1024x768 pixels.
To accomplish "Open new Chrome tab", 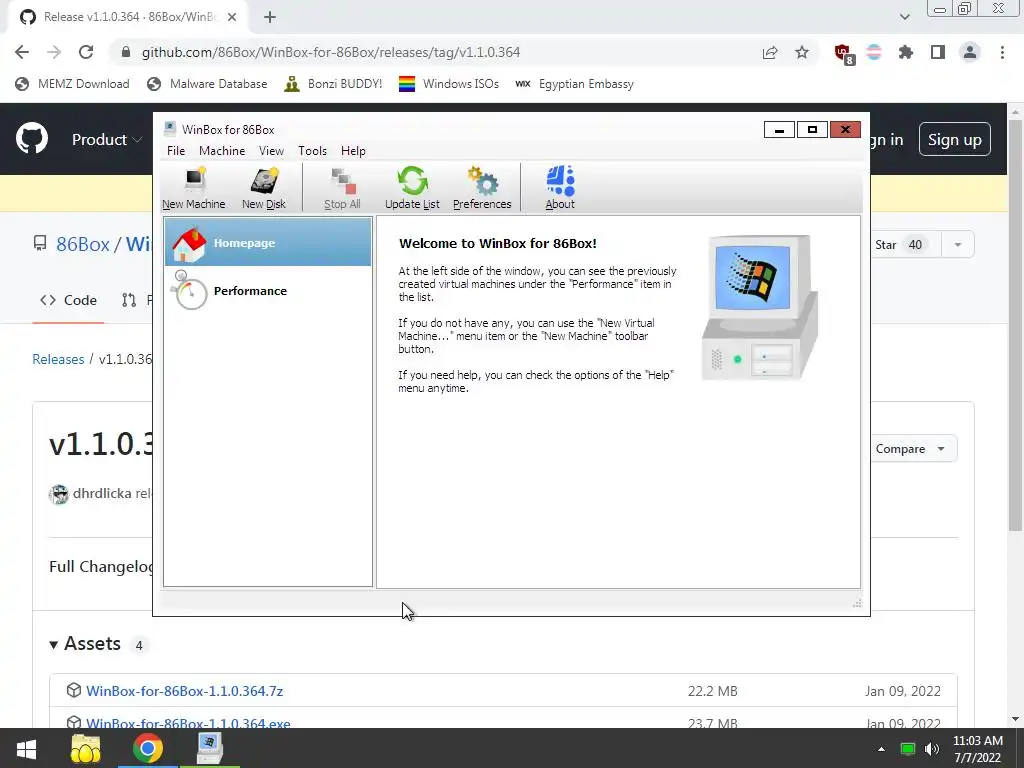I will 270,17.
